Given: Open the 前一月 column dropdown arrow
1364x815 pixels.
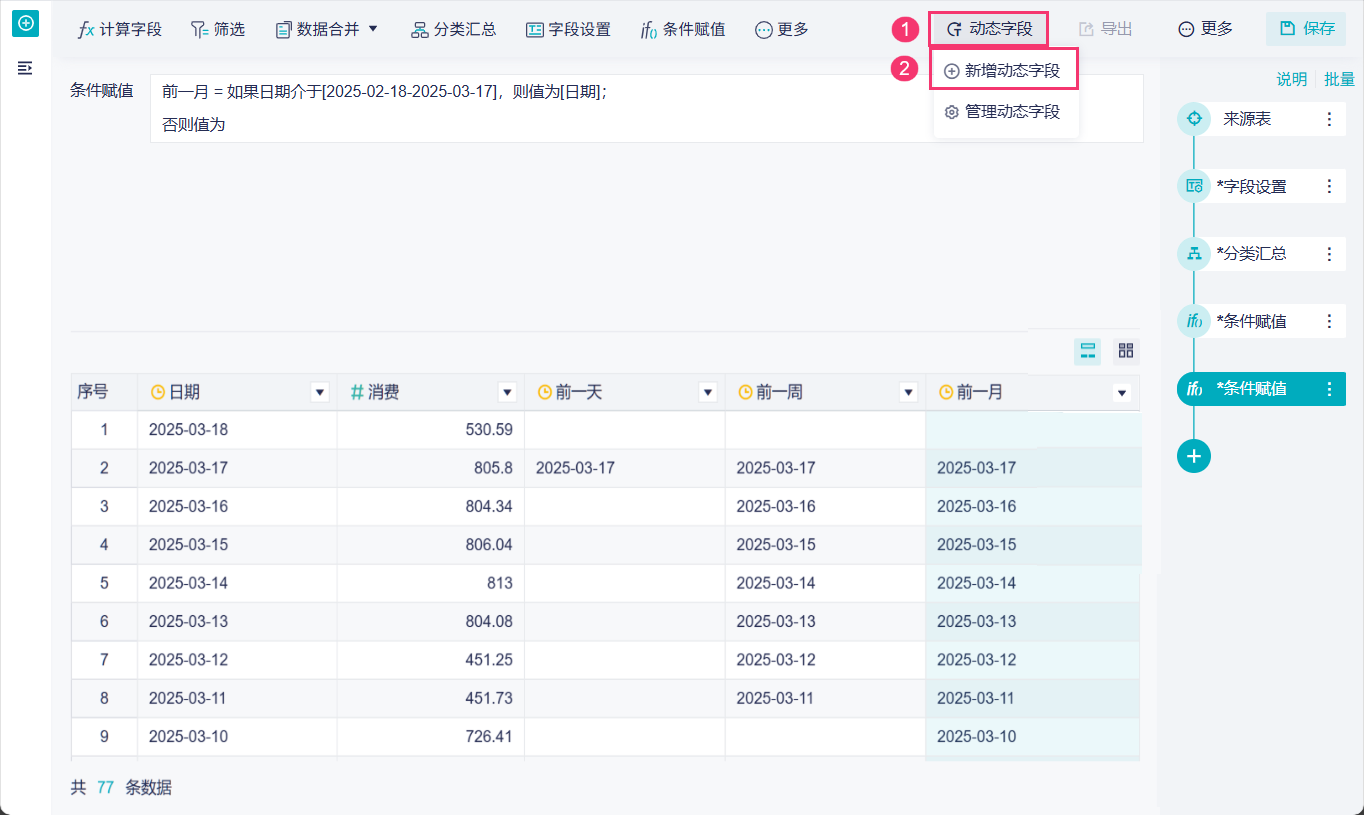Looking at the screenshot, I should 1122,393.
